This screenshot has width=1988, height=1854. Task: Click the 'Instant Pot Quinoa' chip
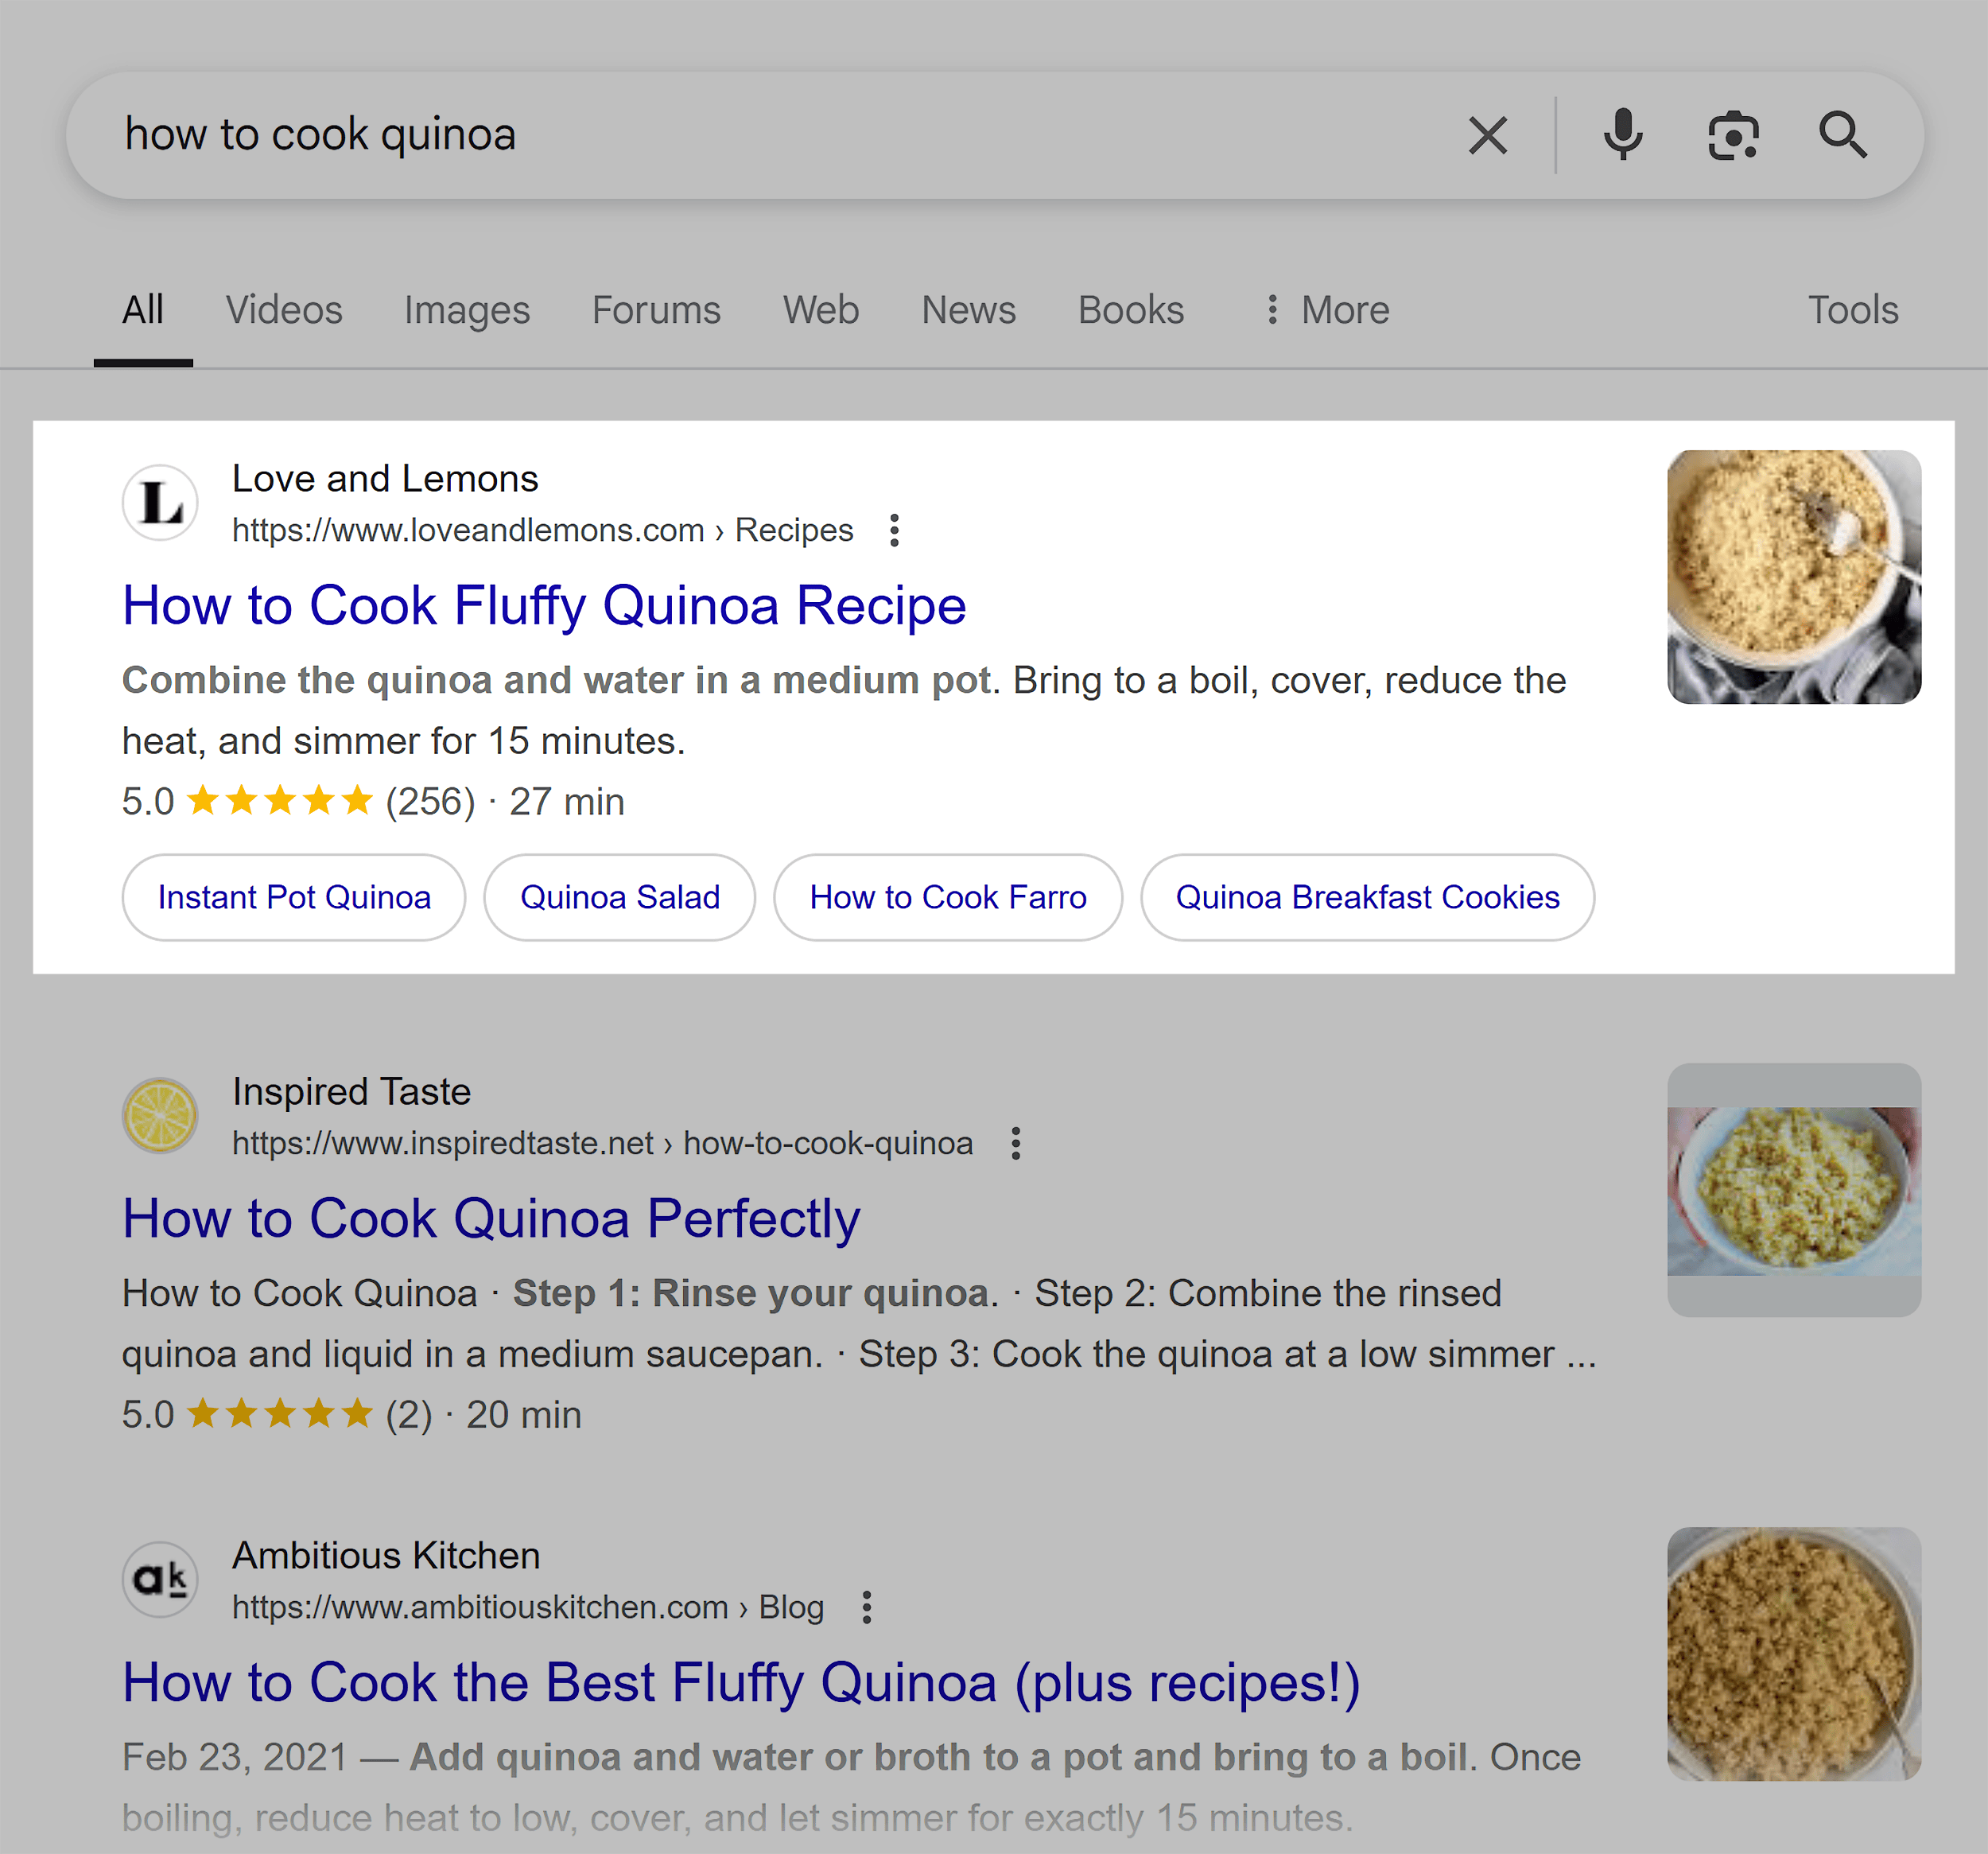293,897
